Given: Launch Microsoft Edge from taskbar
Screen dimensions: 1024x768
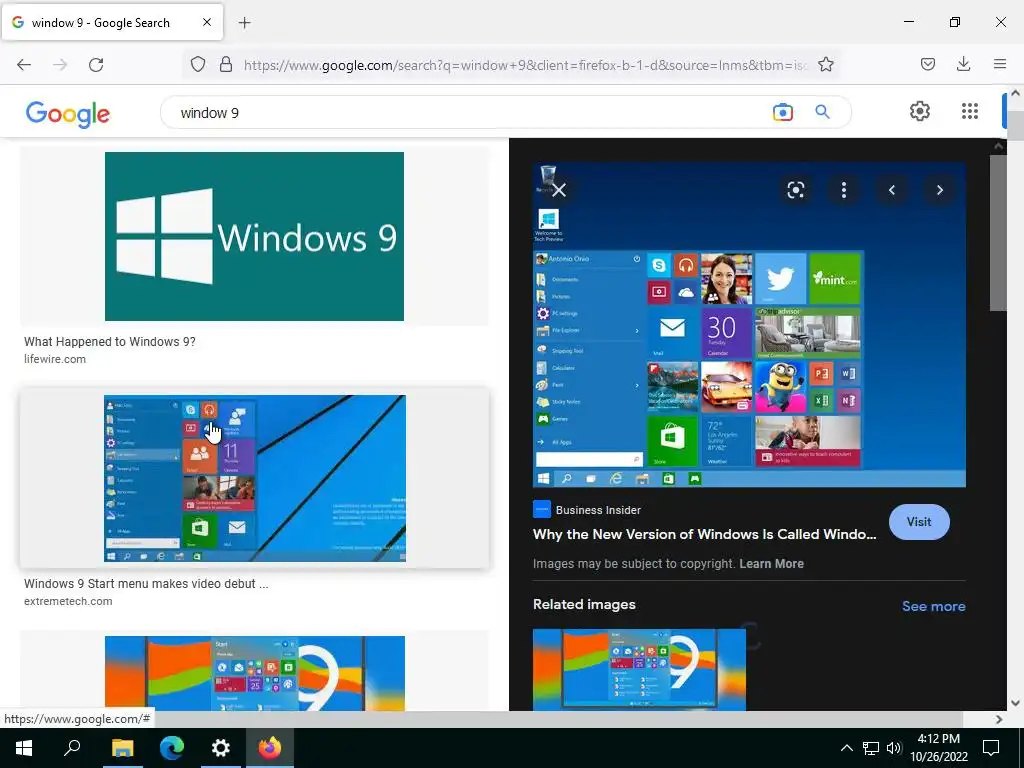Looking at the screenshot, I should point(172,748).
